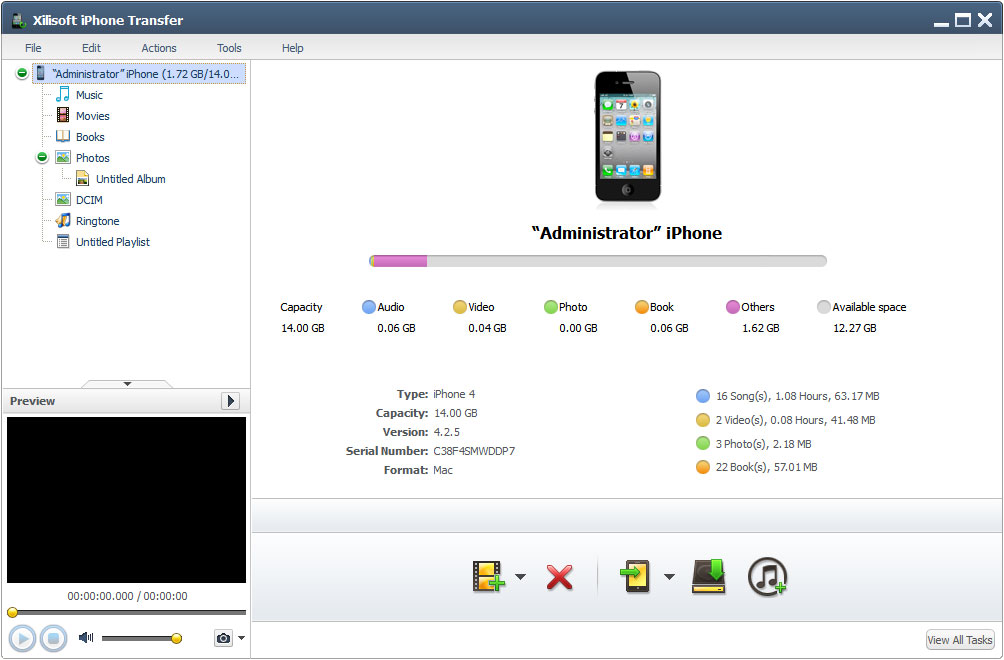Screen dimensions: 1004x660
Task: Click the gray Available space swatch
Action: [824, 307]
